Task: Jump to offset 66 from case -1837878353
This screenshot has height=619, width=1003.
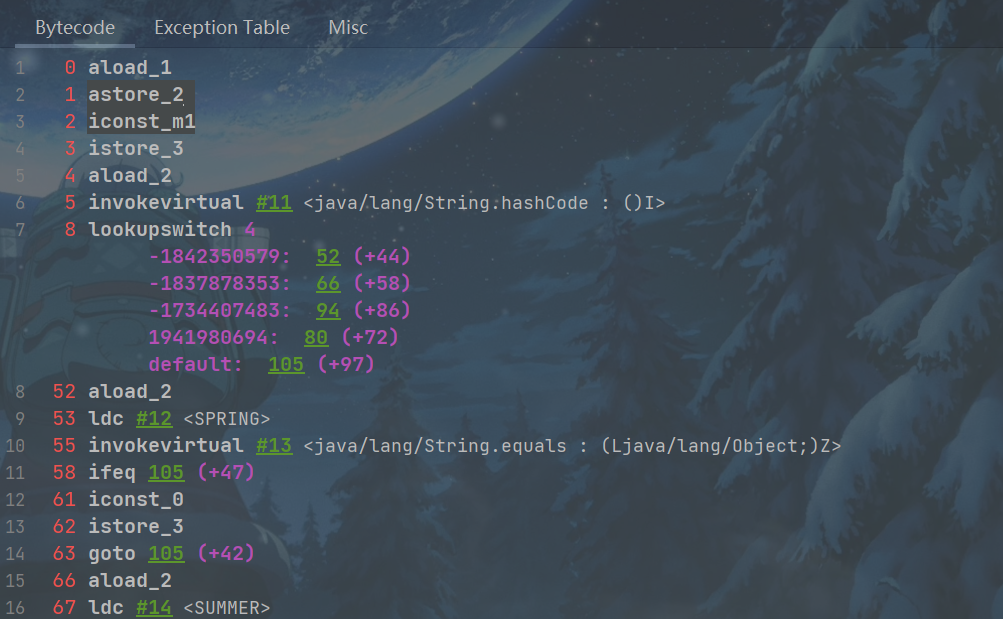Action: (x=328, y=284)
